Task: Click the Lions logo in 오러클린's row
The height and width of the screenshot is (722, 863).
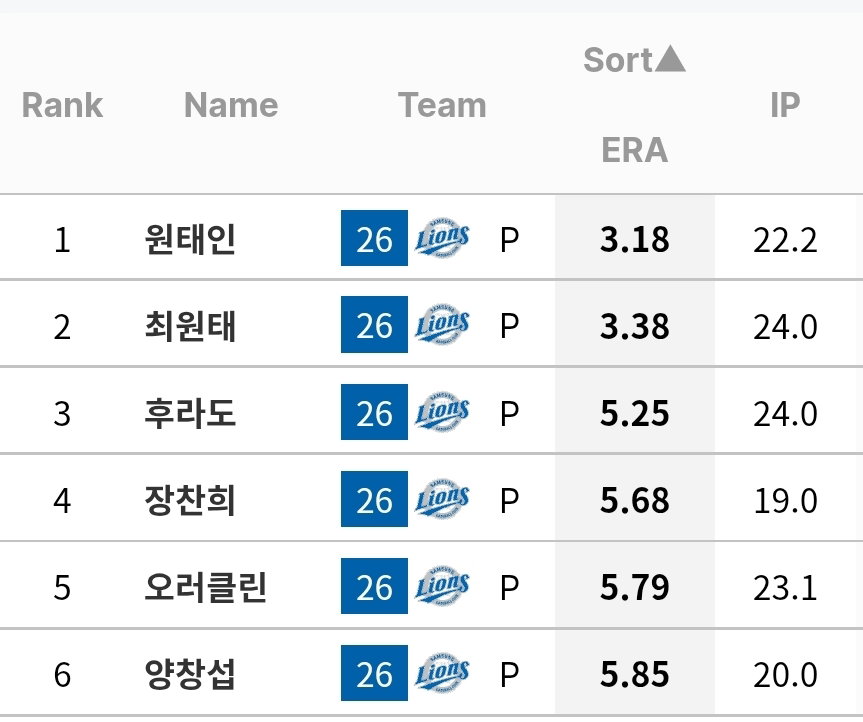Action: pyautogui.click(x=442, y=586)
